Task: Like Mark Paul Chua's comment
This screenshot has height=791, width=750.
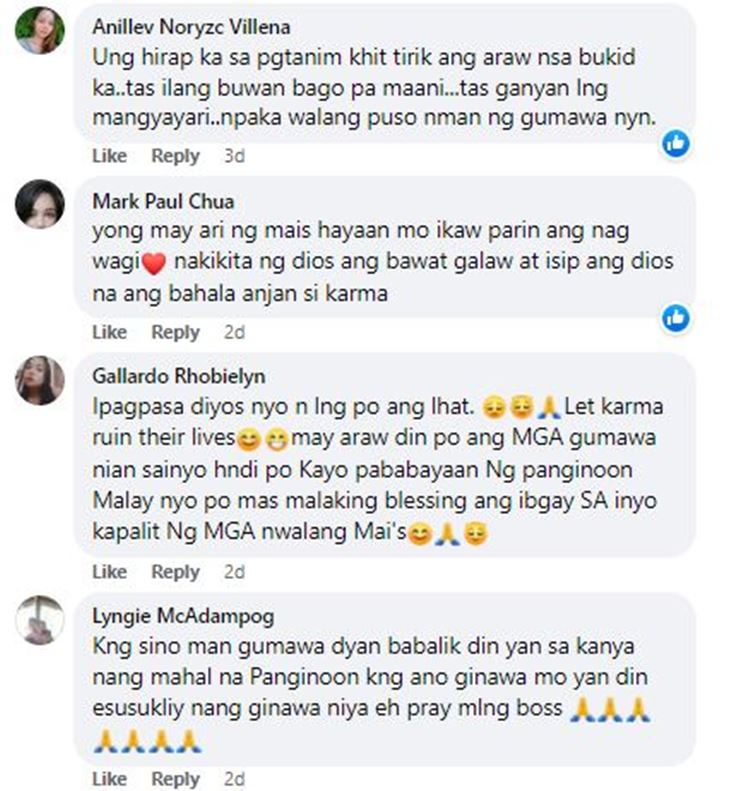Action: [x=109, y=332]
